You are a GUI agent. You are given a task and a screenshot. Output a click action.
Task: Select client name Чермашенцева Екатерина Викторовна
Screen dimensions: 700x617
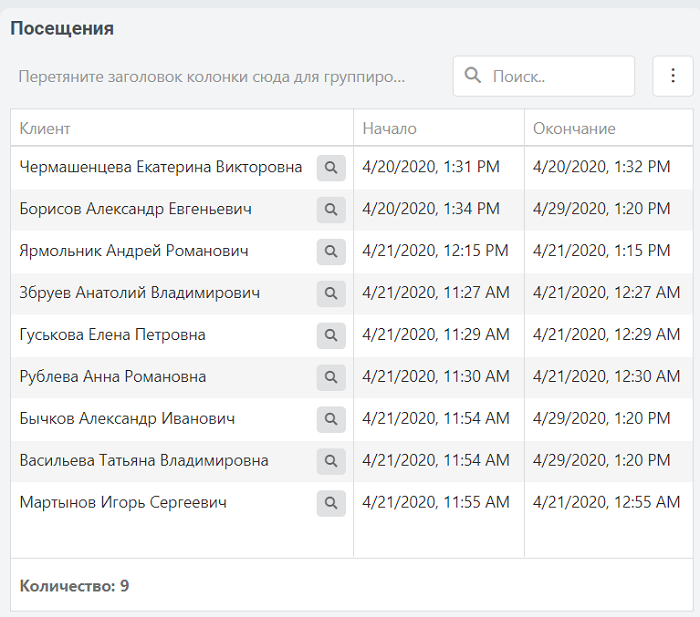(x=161, y=167)
